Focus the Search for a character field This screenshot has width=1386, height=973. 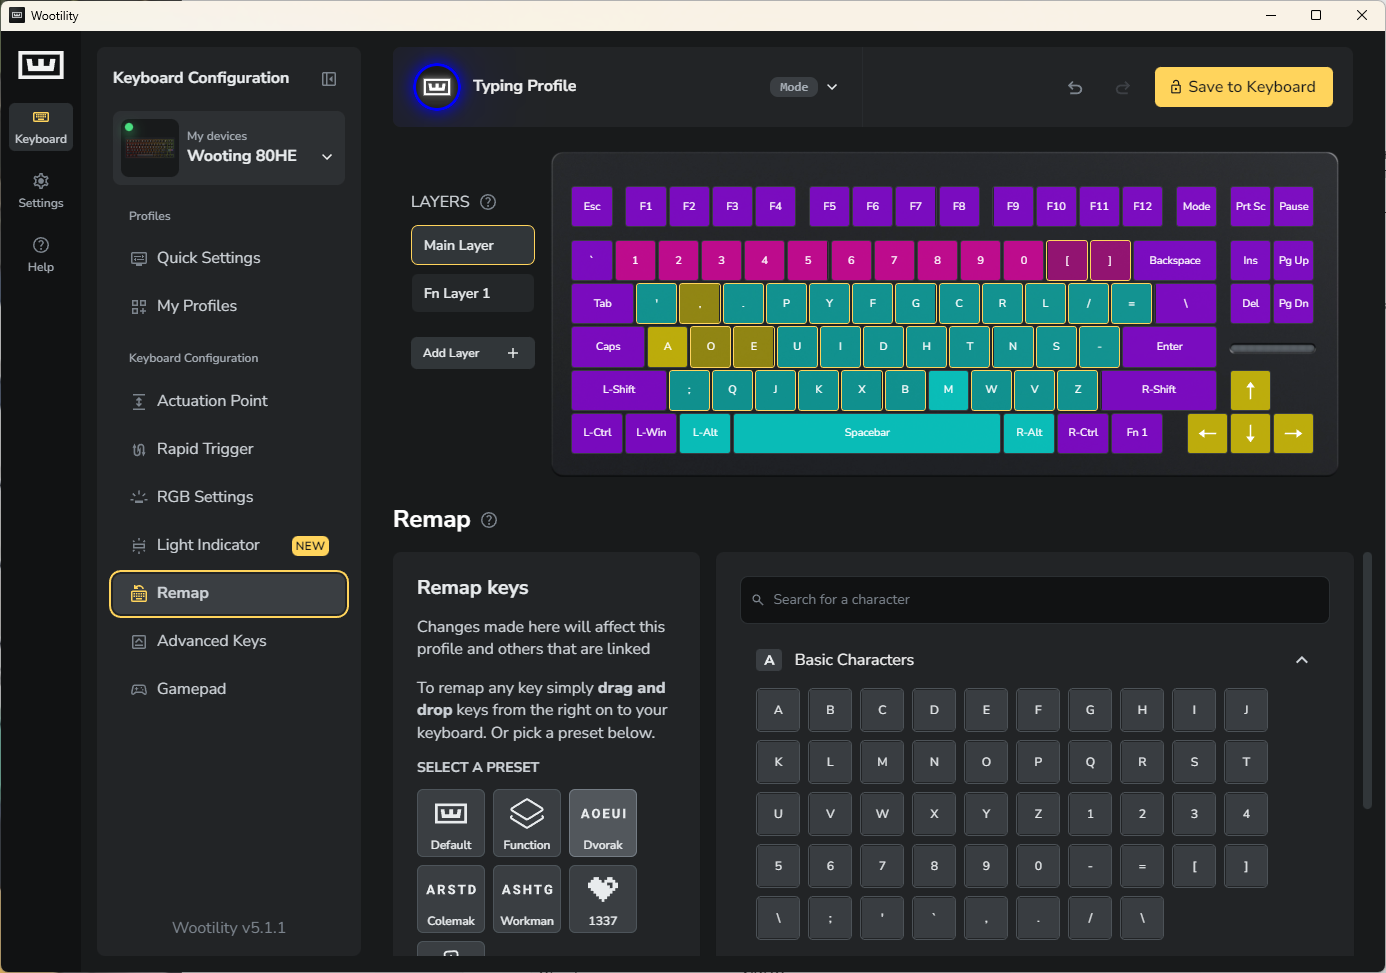point(1035,600)
